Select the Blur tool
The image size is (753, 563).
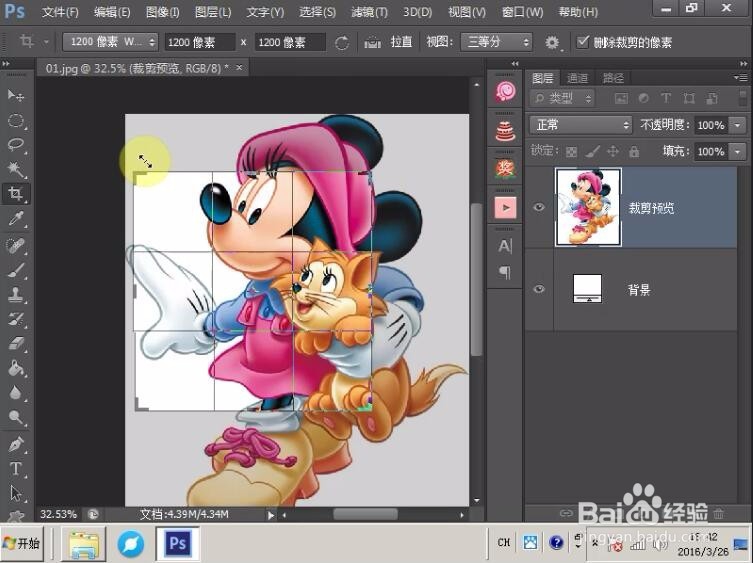[x=15, y=392]
